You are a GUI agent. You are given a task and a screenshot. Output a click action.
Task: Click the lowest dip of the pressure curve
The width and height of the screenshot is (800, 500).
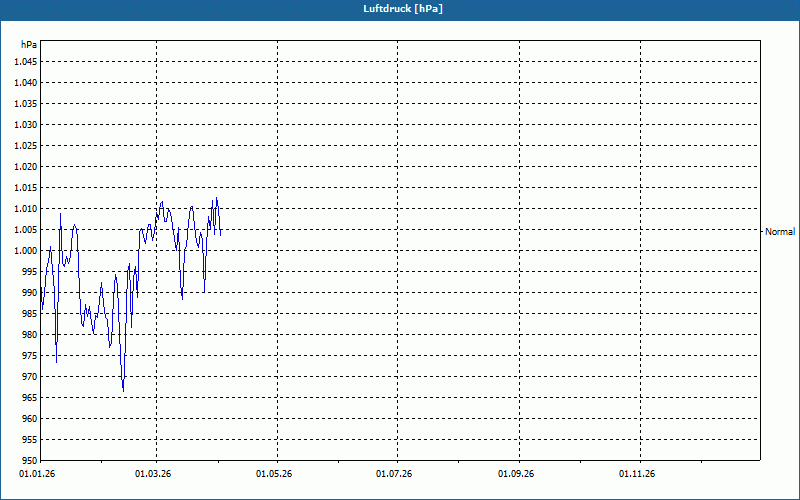coord(123,390)
